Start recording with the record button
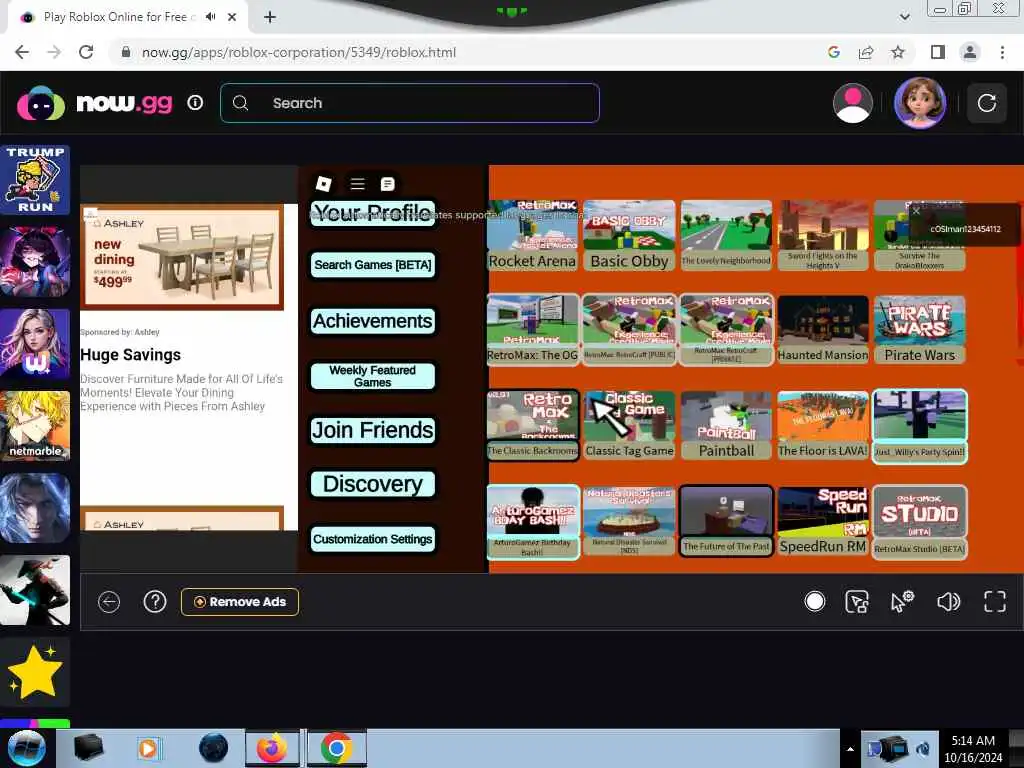The height and width of the screenshot is (768, 1024). (814, 601)
